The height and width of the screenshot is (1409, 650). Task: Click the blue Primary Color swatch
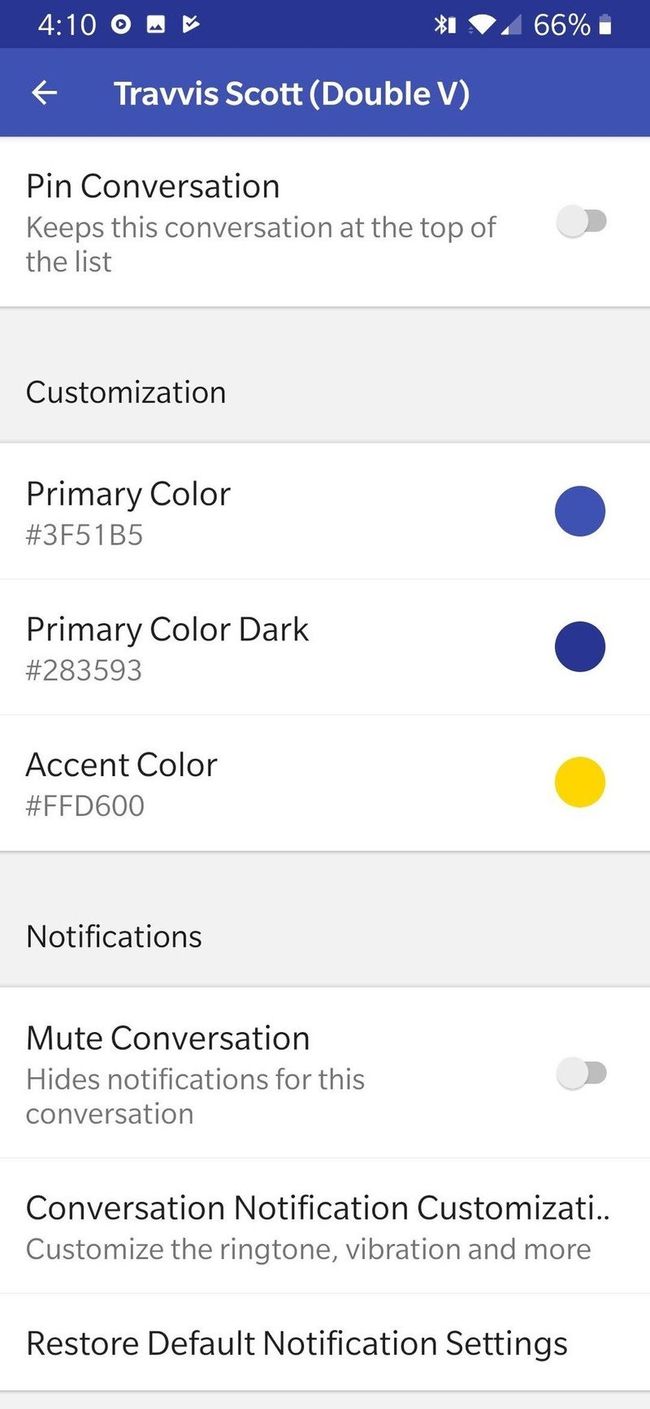tap(580, 511)
